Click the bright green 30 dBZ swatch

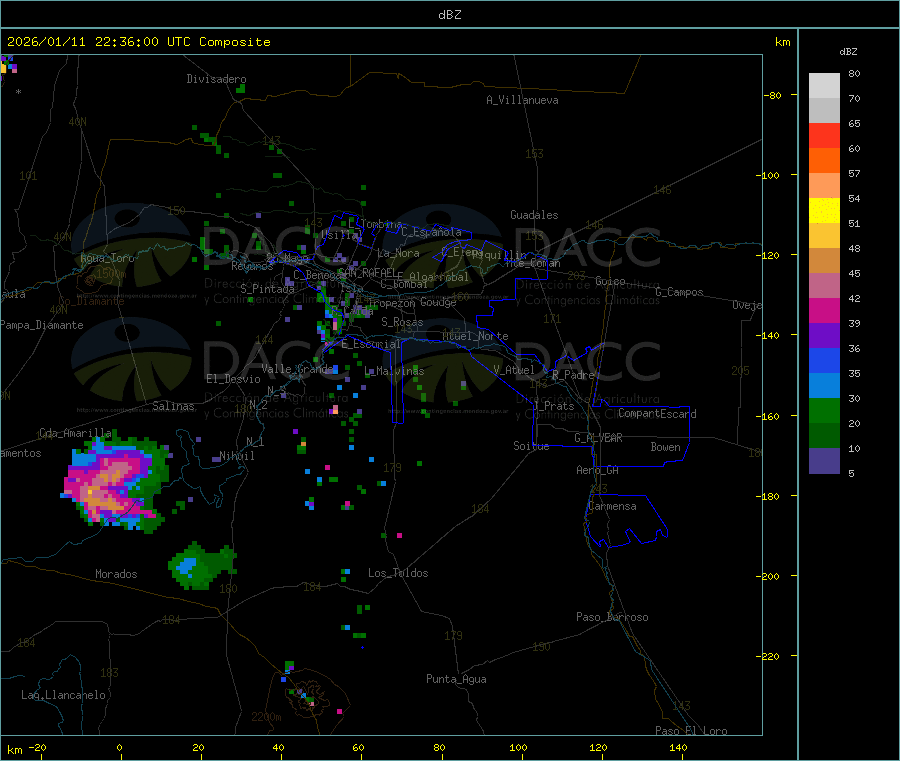click(824, 410)
